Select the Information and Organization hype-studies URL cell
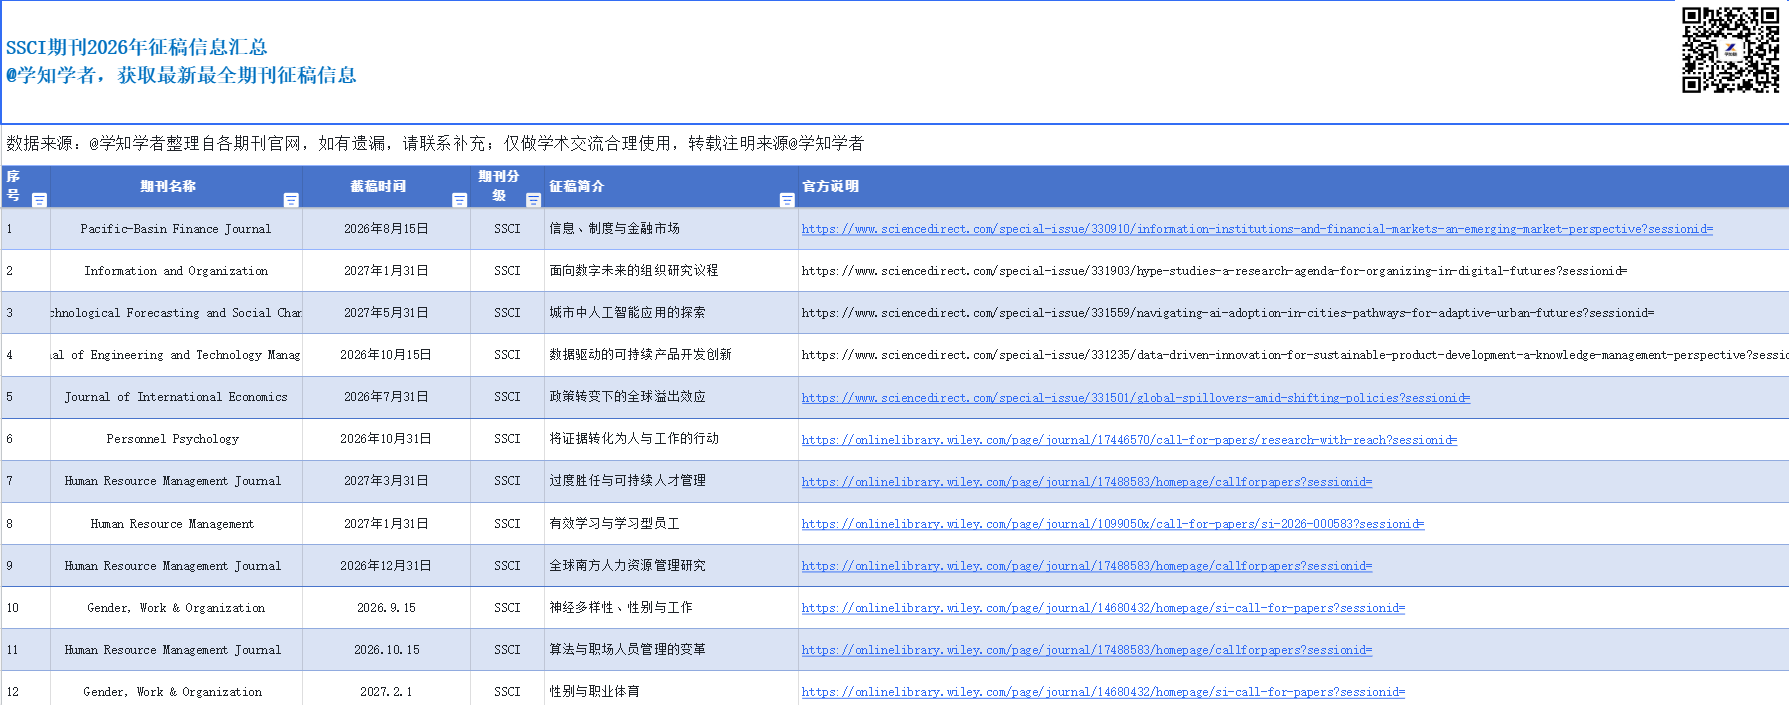The height and width of the screenshot is (705, 1789). (x=1293, y=271)
